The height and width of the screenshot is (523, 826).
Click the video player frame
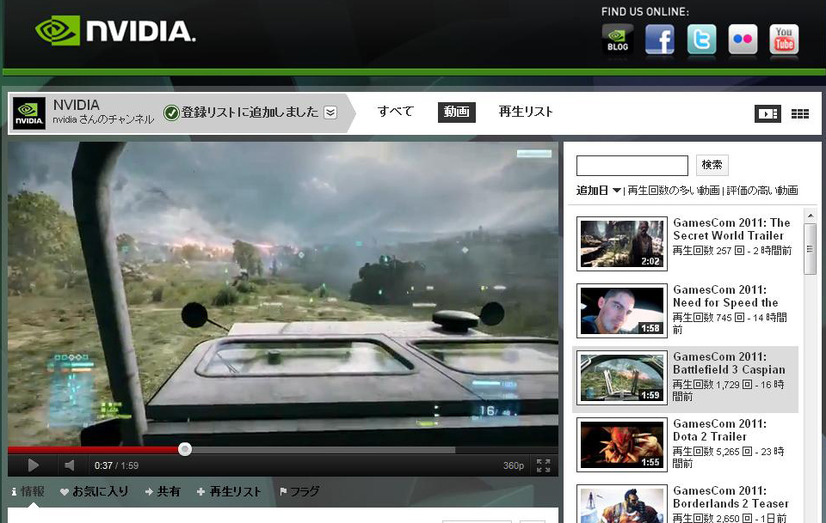[283, 294]
